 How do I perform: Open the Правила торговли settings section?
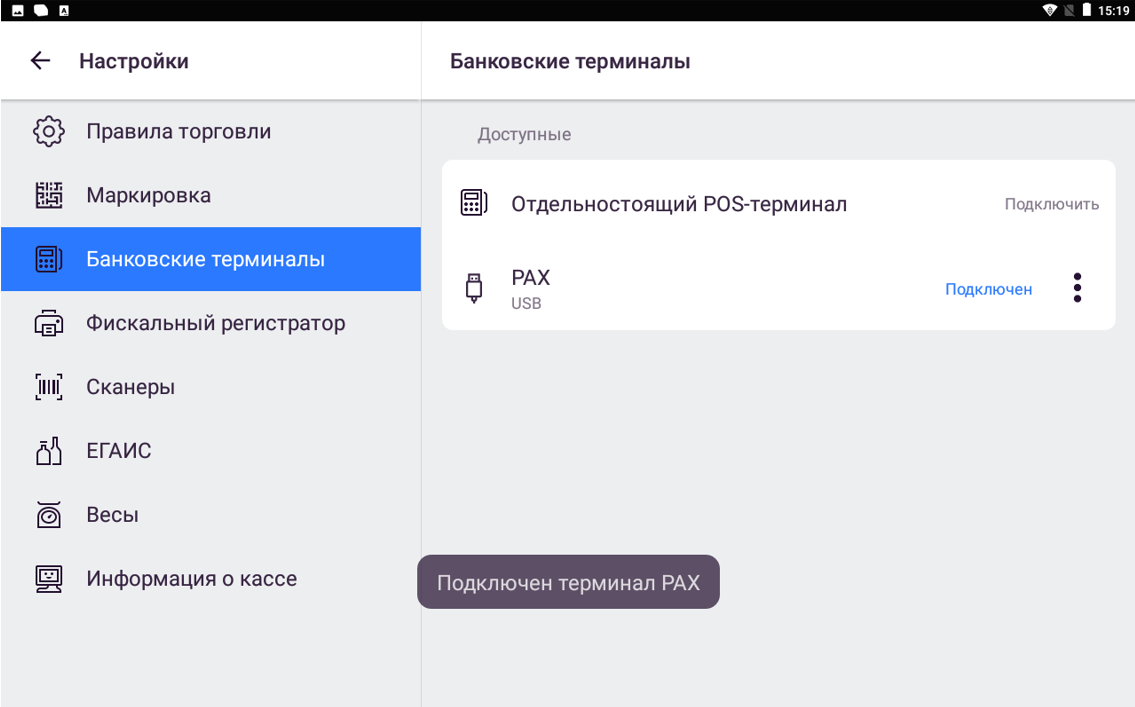tap(178, 132)
